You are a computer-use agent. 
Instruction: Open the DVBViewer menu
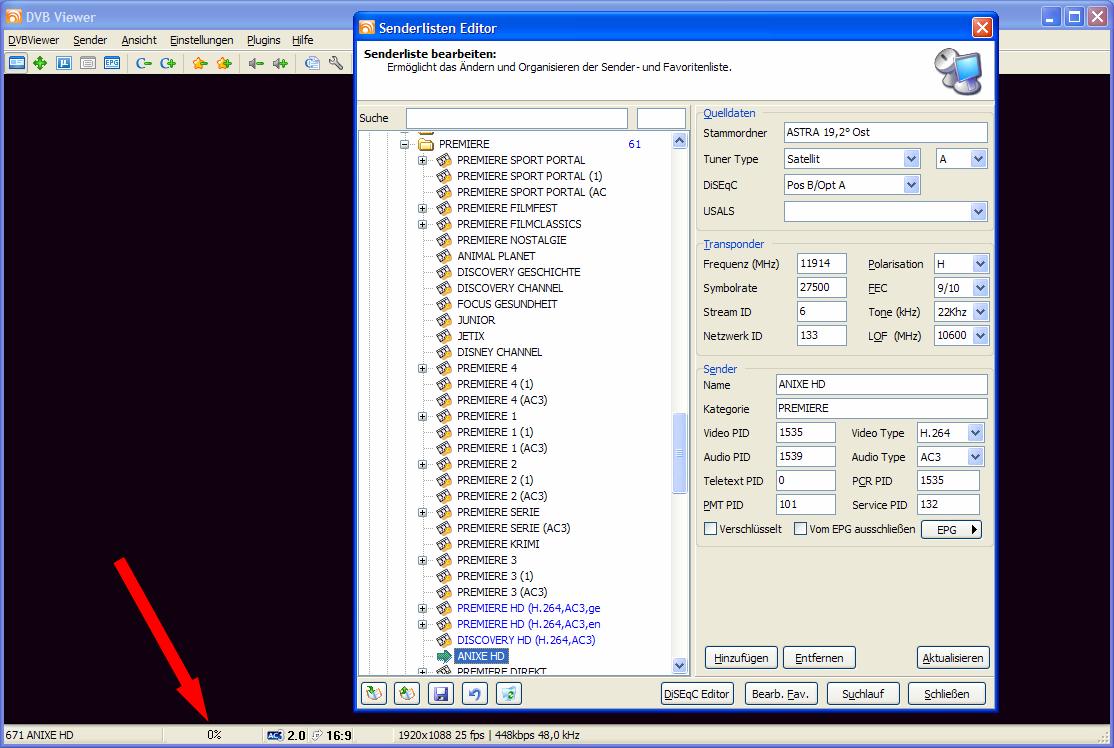click(x=33, y=40)
